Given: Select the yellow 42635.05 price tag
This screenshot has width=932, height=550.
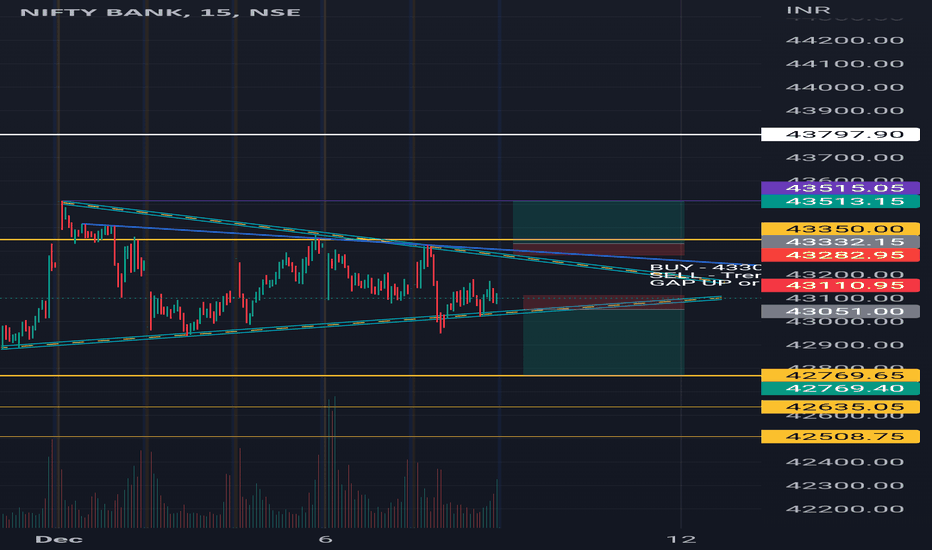Looking at the screenshot, I should coord(840,407).
